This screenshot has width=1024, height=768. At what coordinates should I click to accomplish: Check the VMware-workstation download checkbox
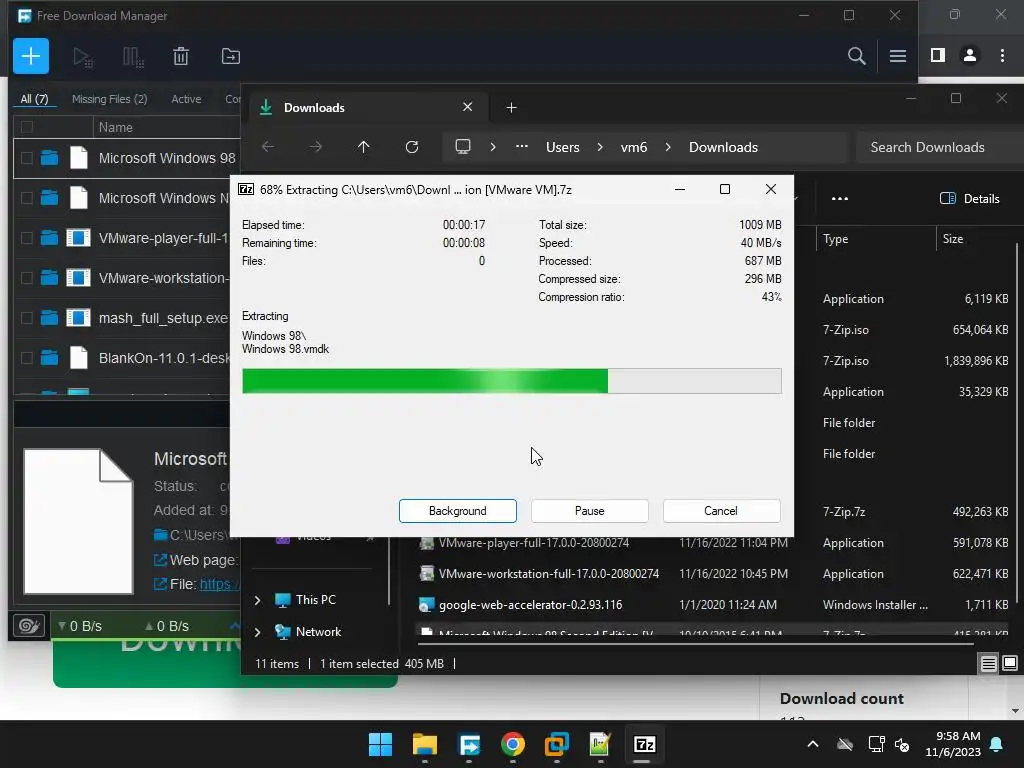[27, 278]
